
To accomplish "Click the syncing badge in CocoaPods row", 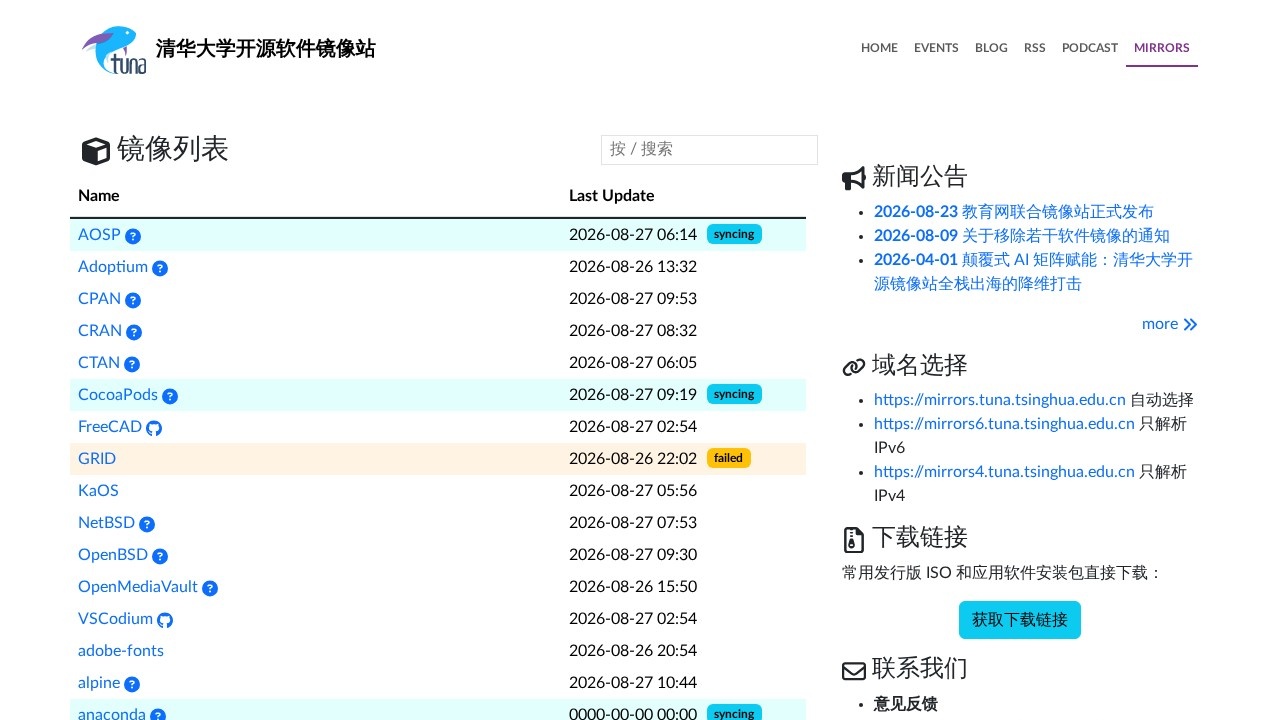I will click(734, 394).
